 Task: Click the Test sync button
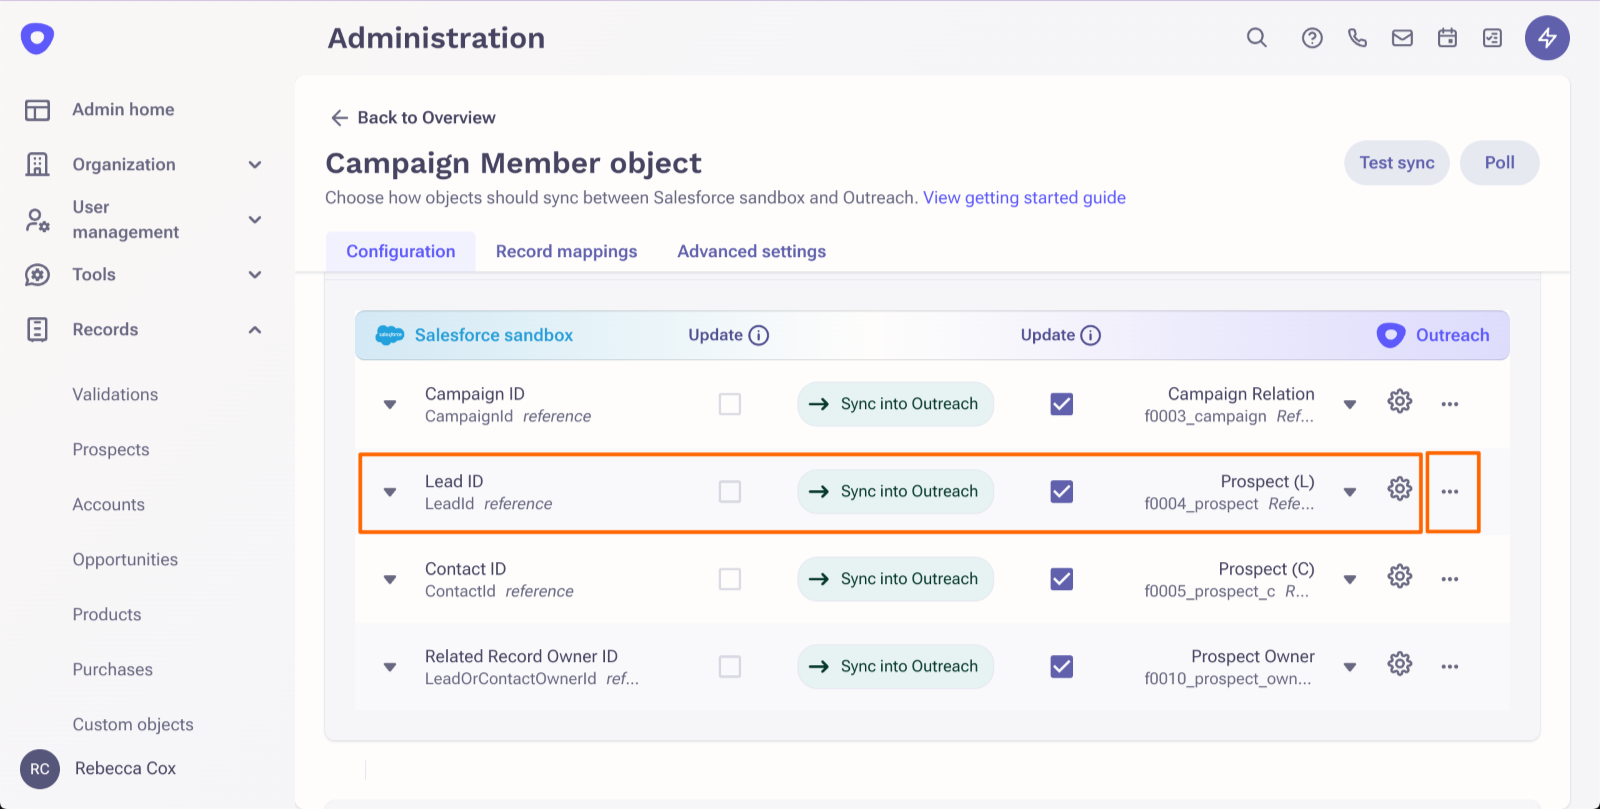click(x=1397, y=163)
